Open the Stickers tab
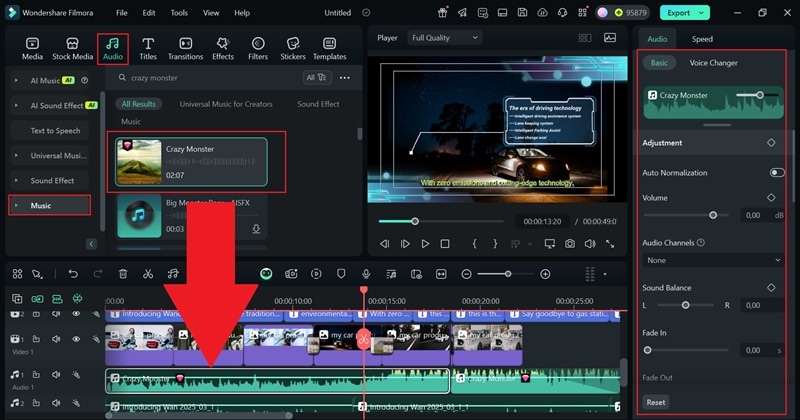Viewport: 800px width, 420px height. [293, 49]
